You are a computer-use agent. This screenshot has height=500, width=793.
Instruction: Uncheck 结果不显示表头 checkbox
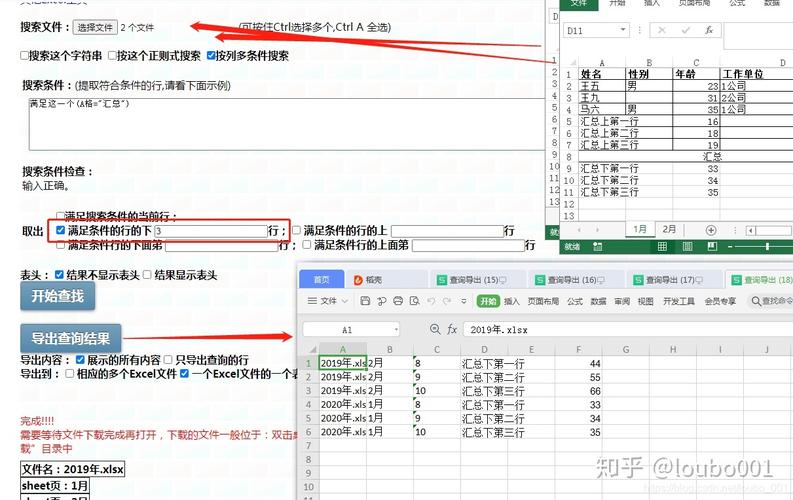click(59, 275)
